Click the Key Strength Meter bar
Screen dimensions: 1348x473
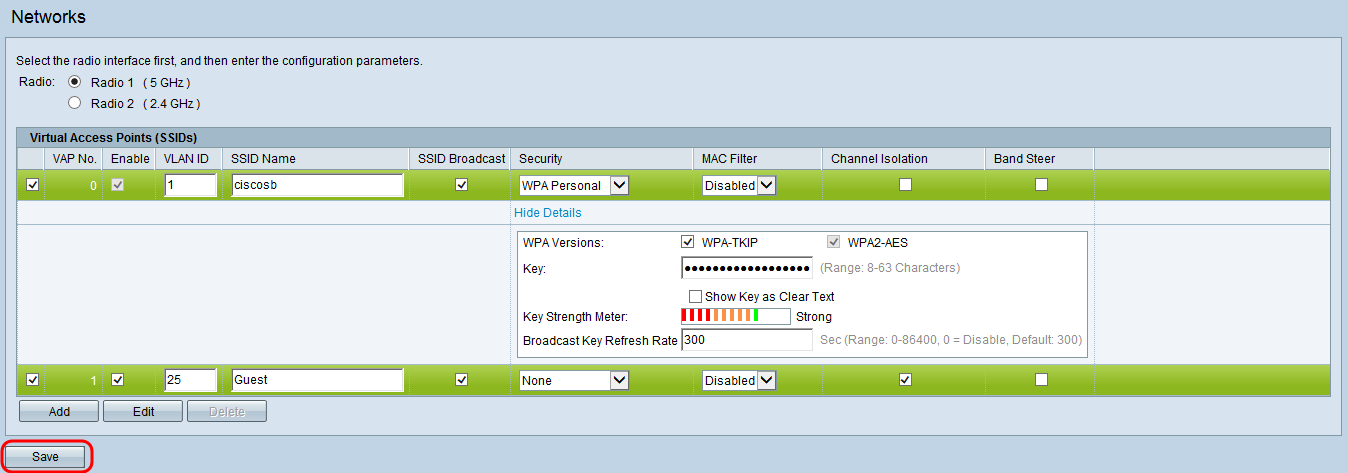736,316
